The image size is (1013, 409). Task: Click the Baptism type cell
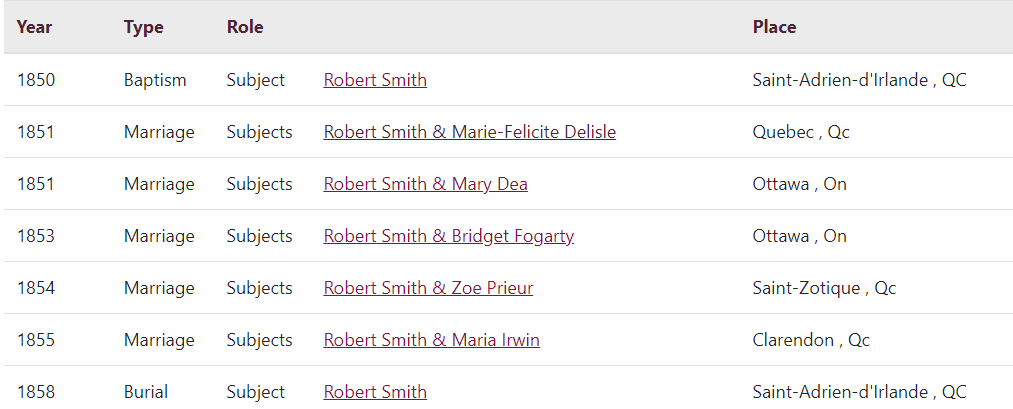155,80
